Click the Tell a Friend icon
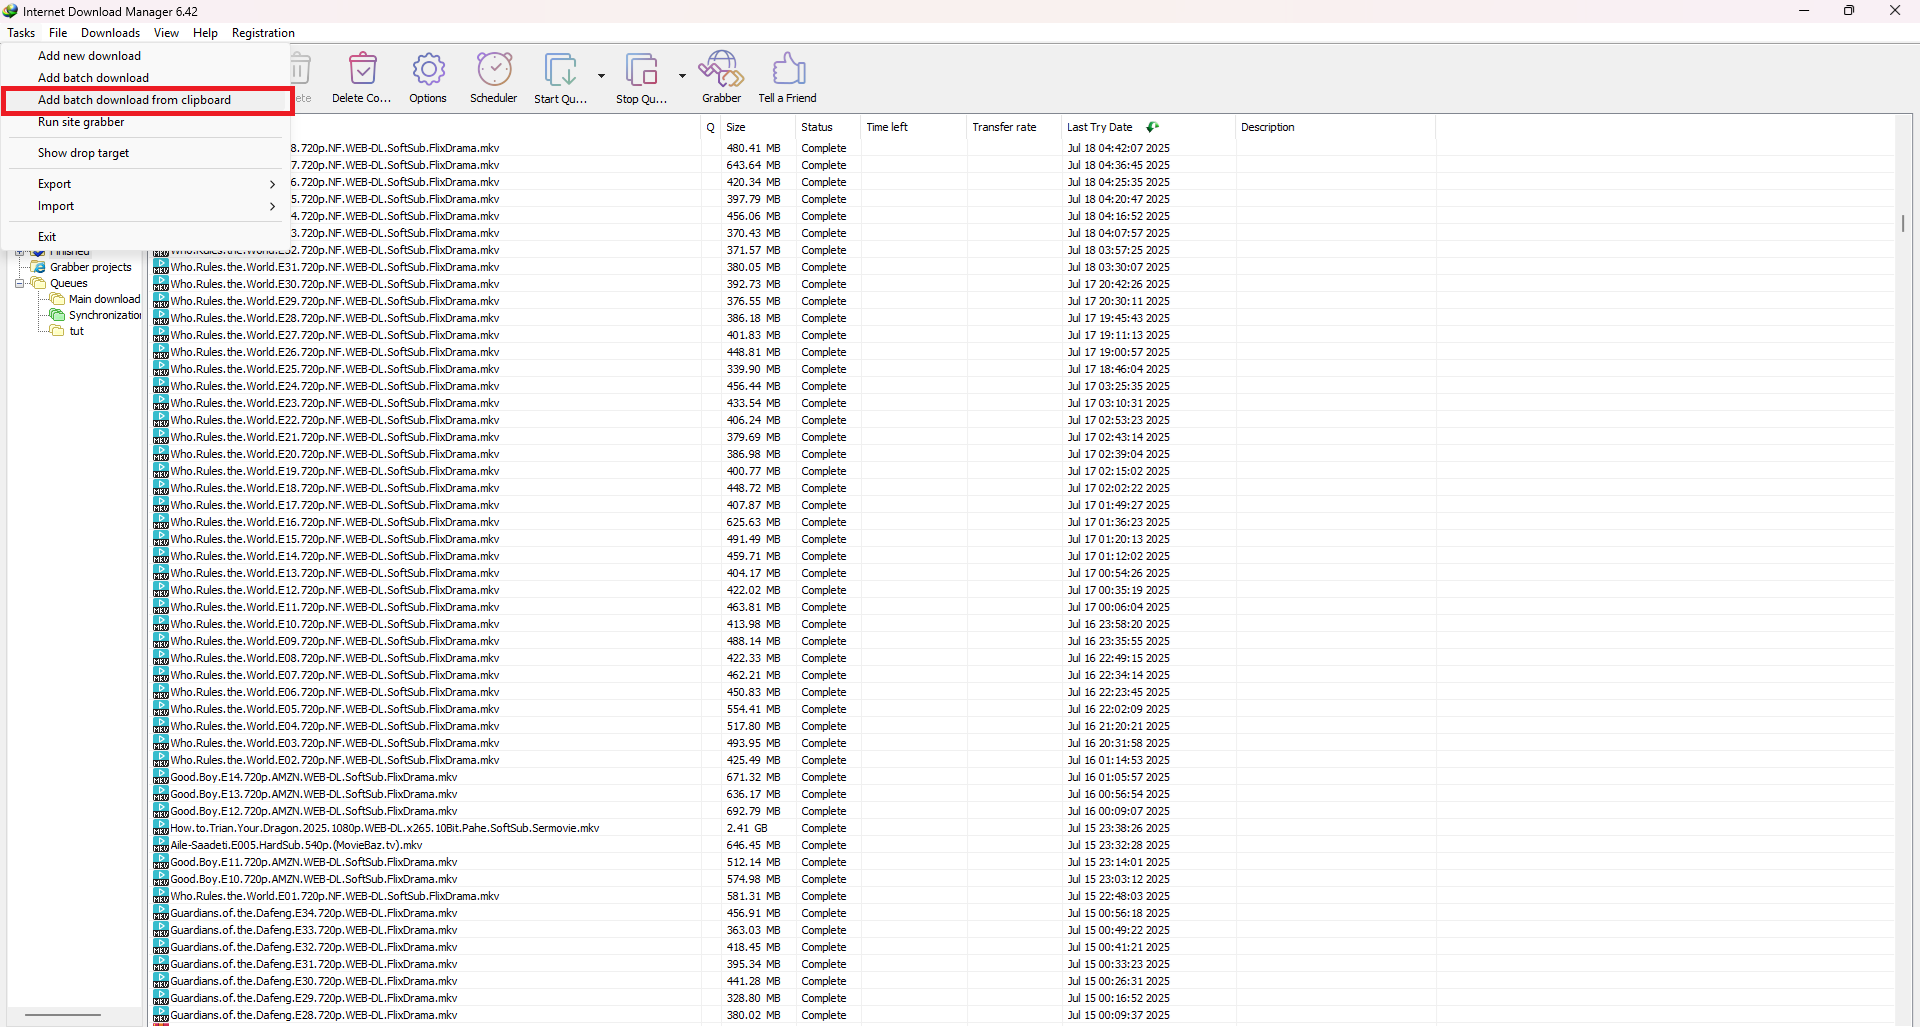This screenshot has height=1027, width=1920. [x=787, y=71]
